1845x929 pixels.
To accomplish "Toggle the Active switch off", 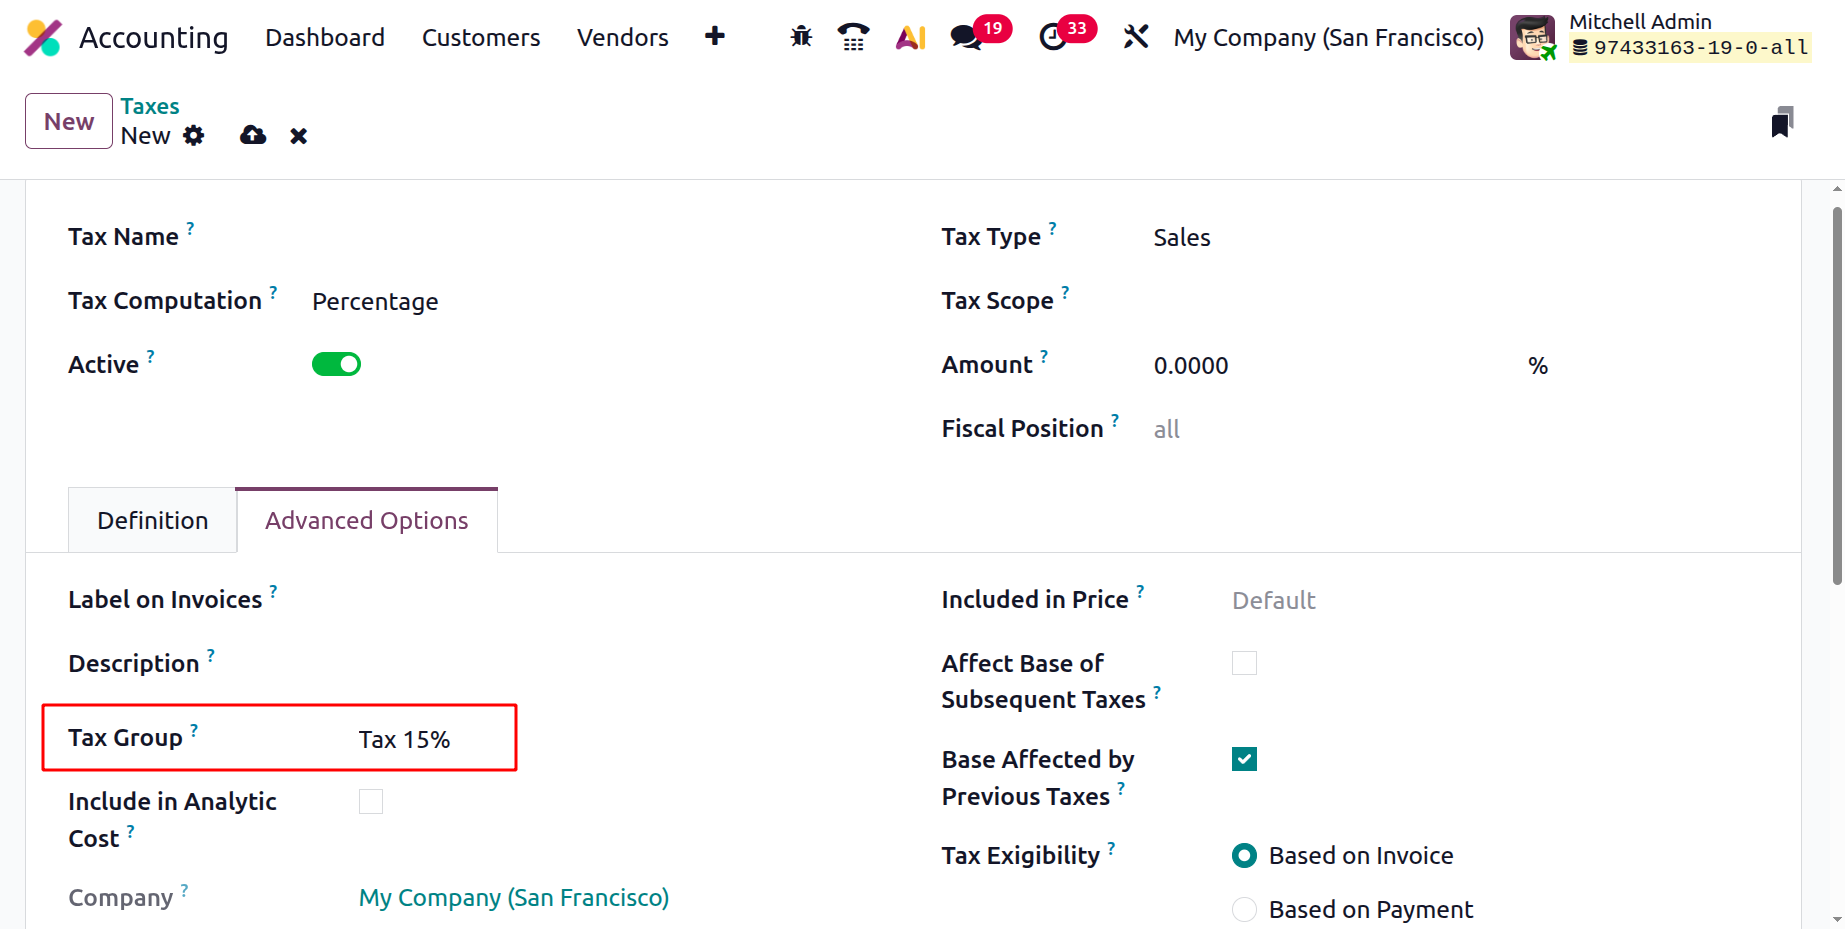I will 336,364.
